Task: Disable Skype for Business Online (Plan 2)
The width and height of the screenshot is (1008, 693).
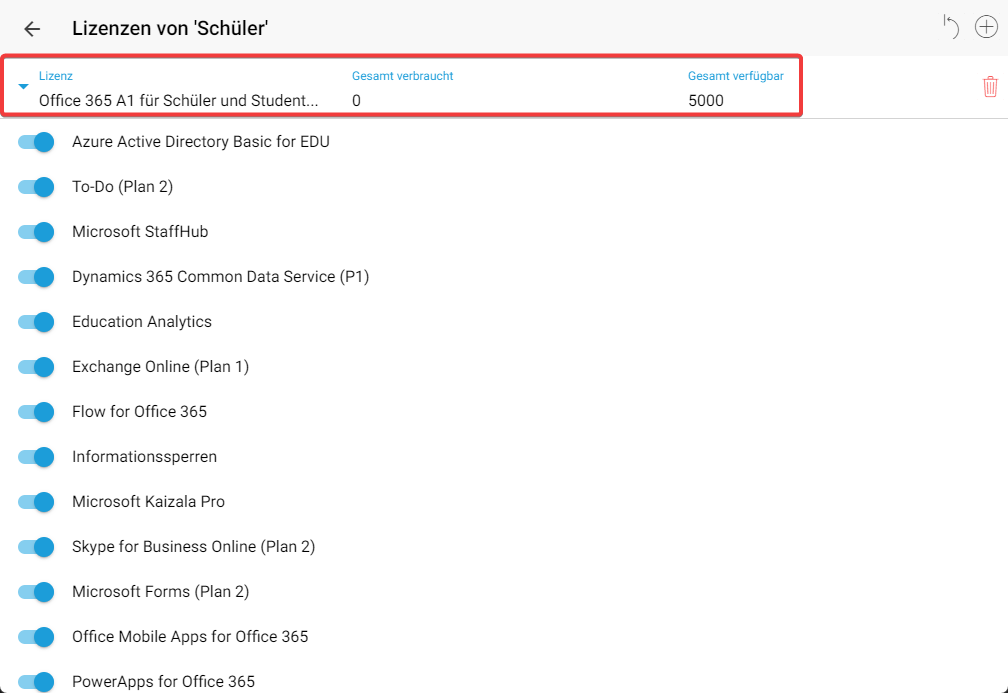Action: [36, 547]
